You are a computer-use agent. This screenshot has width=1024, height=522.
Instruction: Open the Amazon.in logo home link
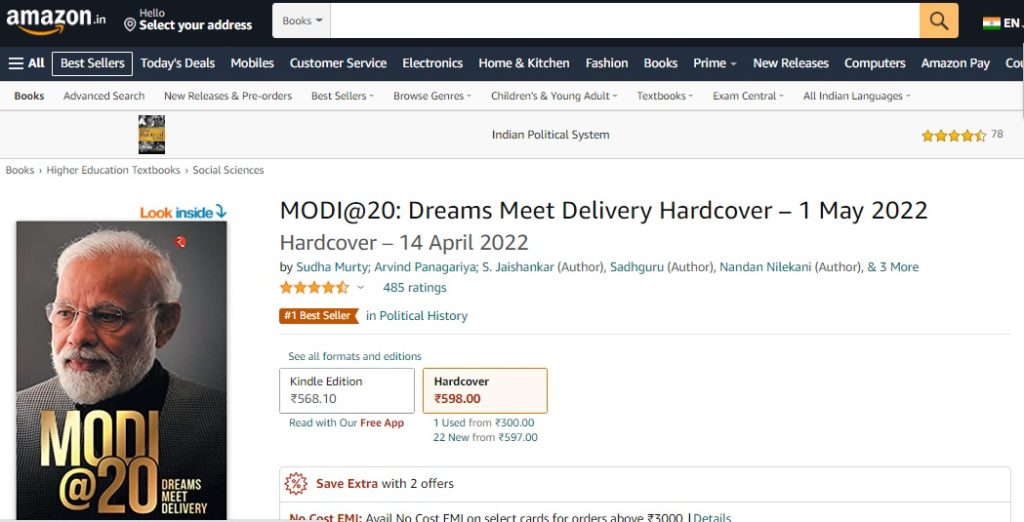coord(56,21)
